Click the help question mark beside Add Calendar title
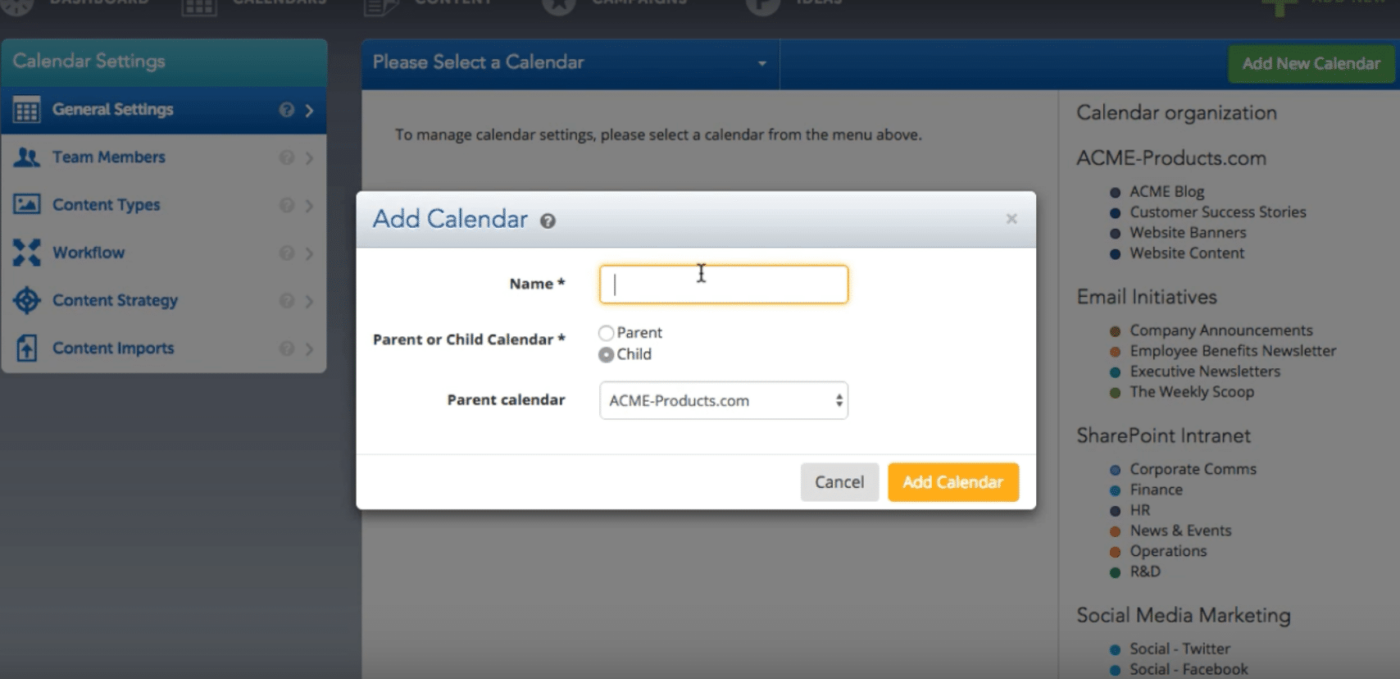Image resolution: width=1400 pixels, height=679 pixels. 547,221
